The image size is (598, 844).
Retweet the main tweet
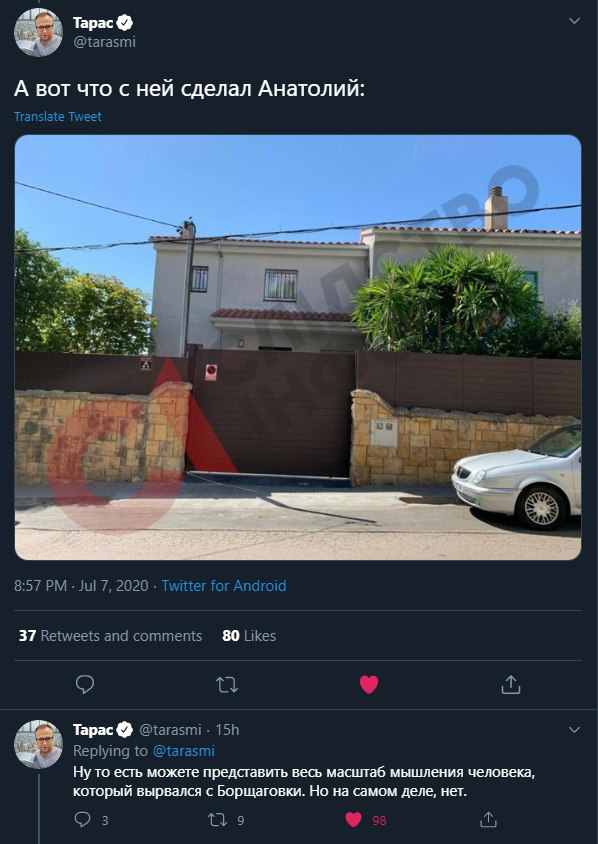tap(227, 685)
